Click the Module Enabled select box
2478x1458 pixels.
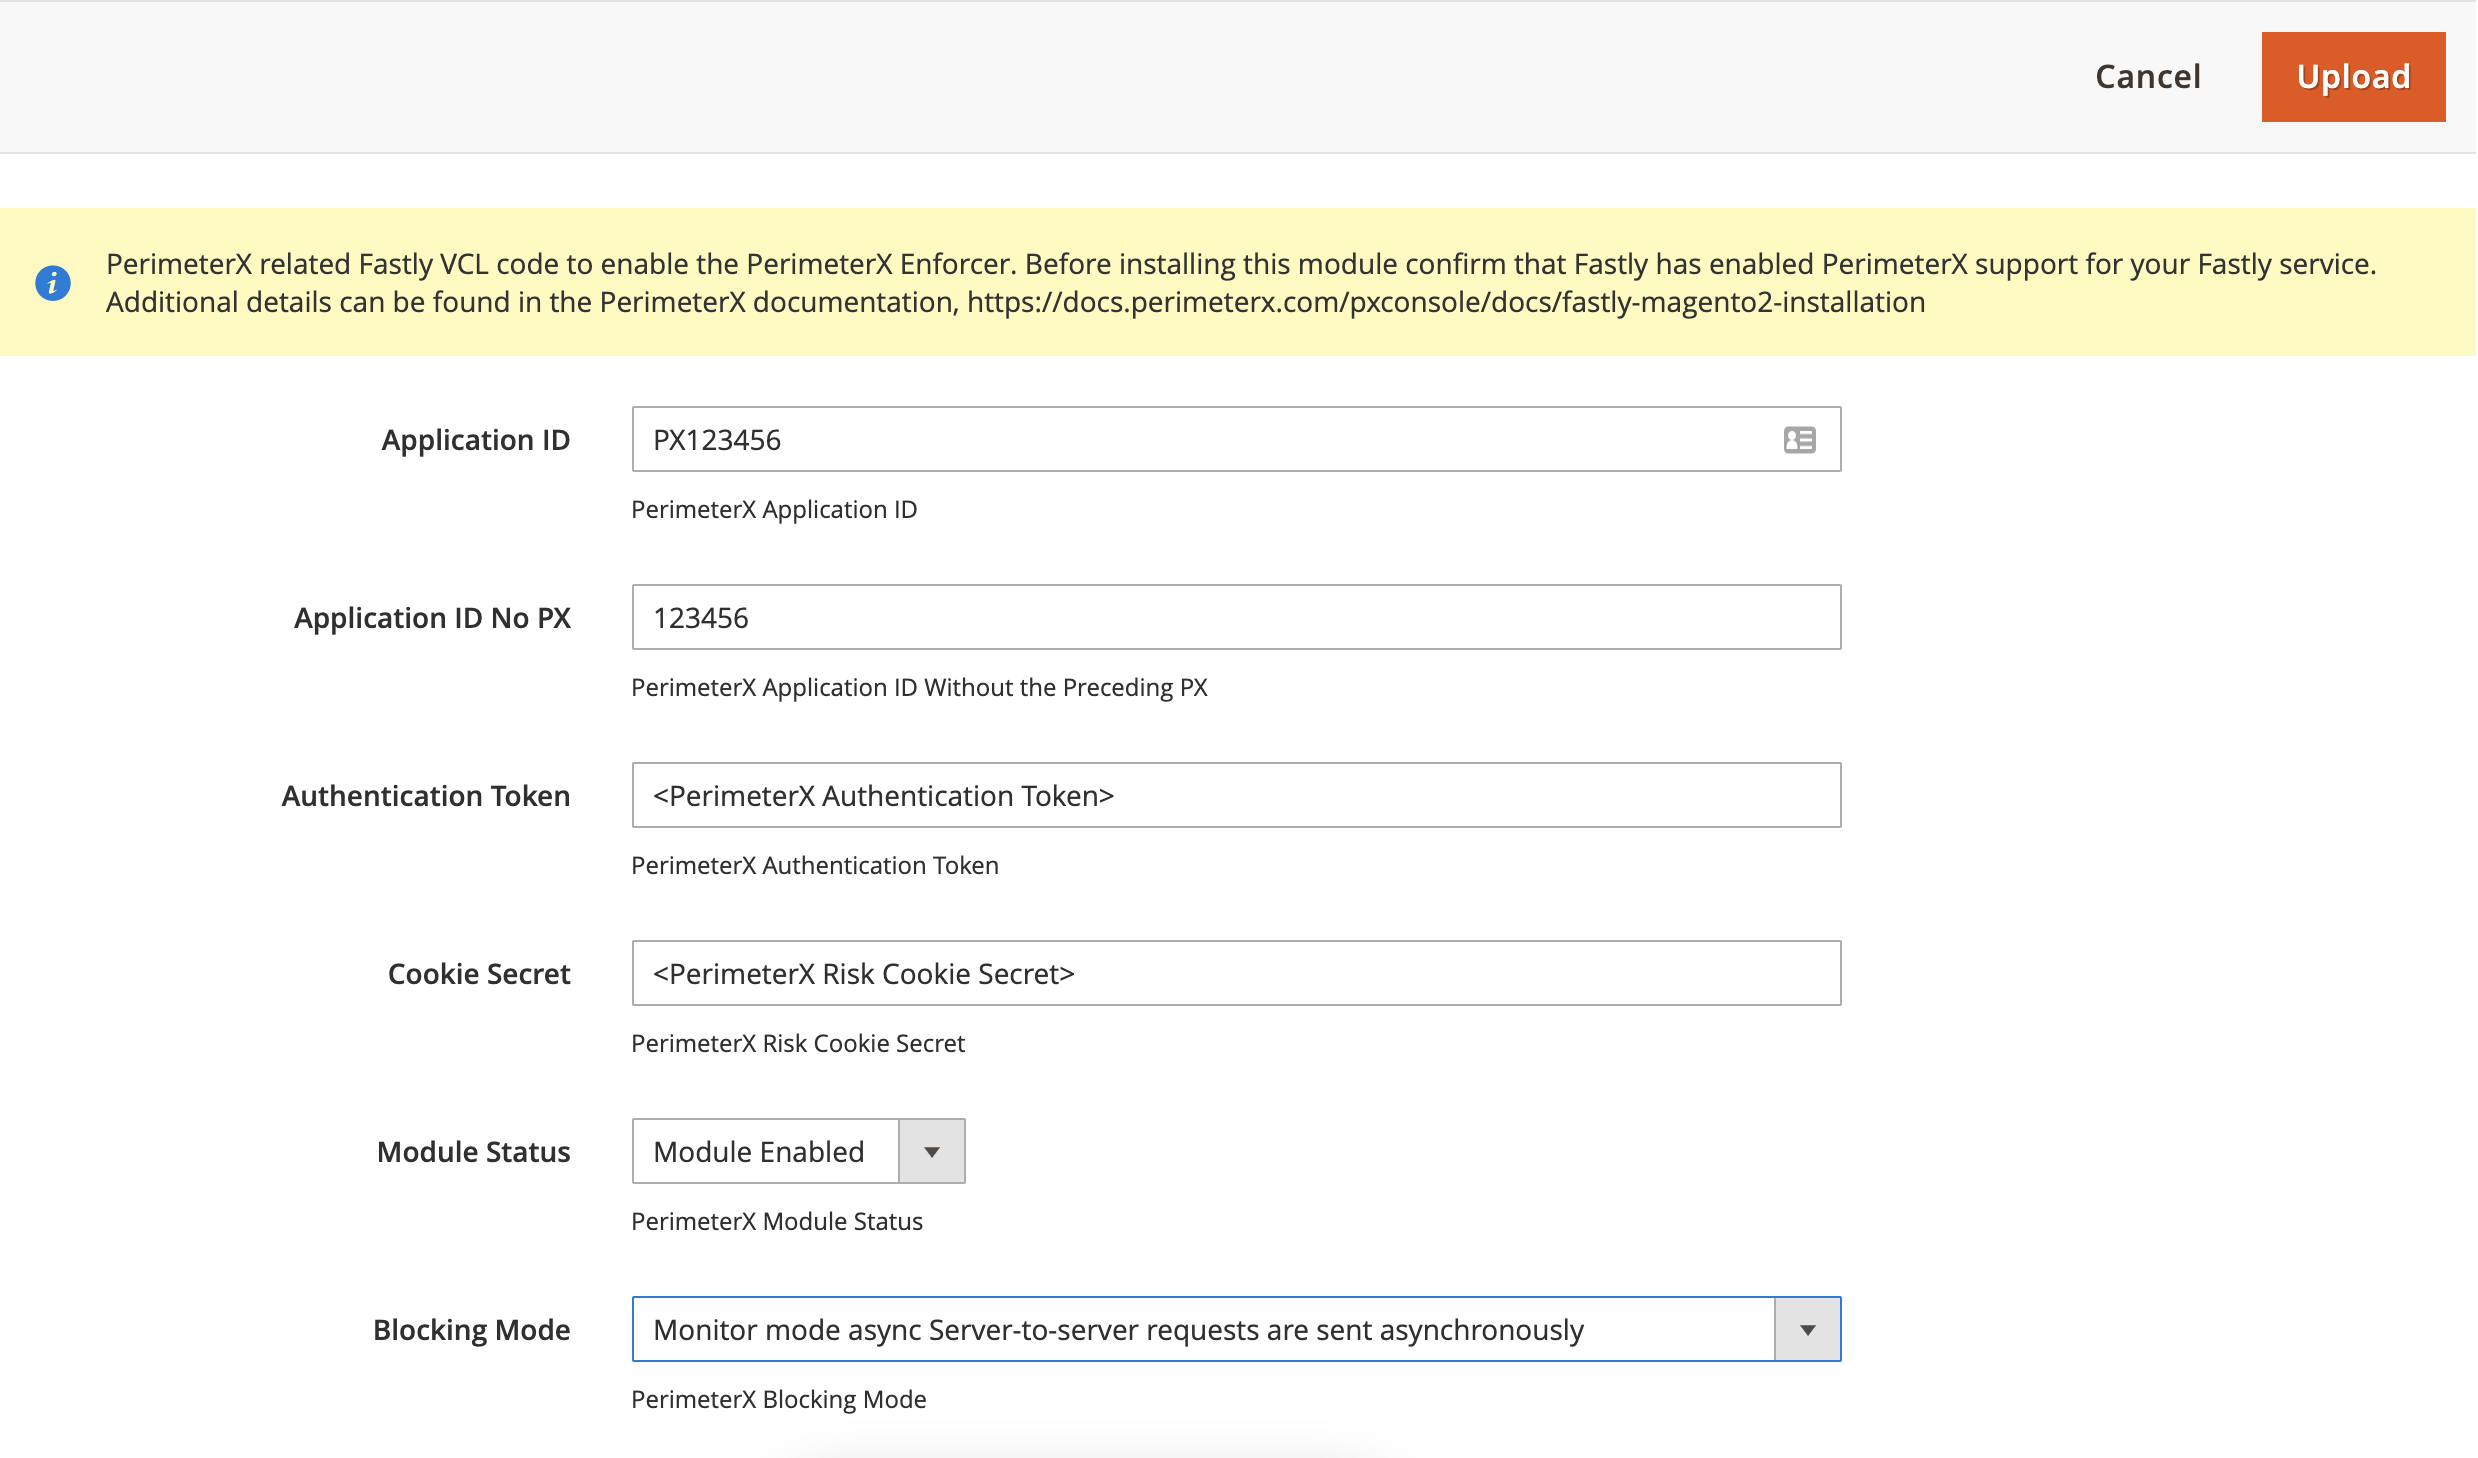click(766, 1152)
